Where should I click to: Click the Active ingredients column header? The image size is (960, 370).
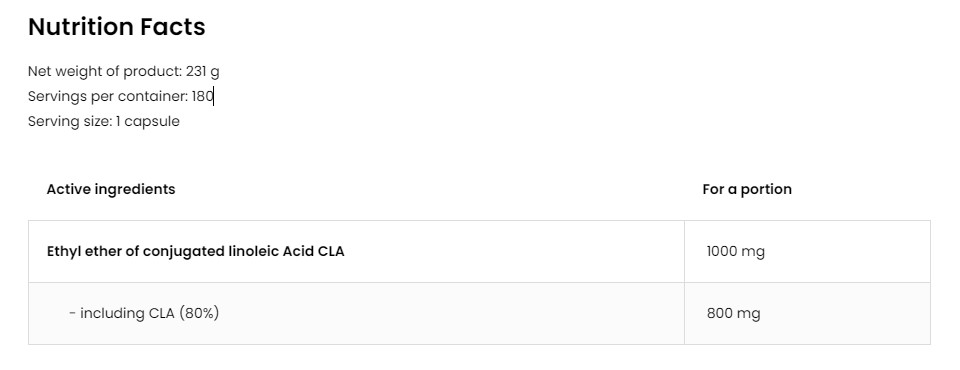[111, 189]
